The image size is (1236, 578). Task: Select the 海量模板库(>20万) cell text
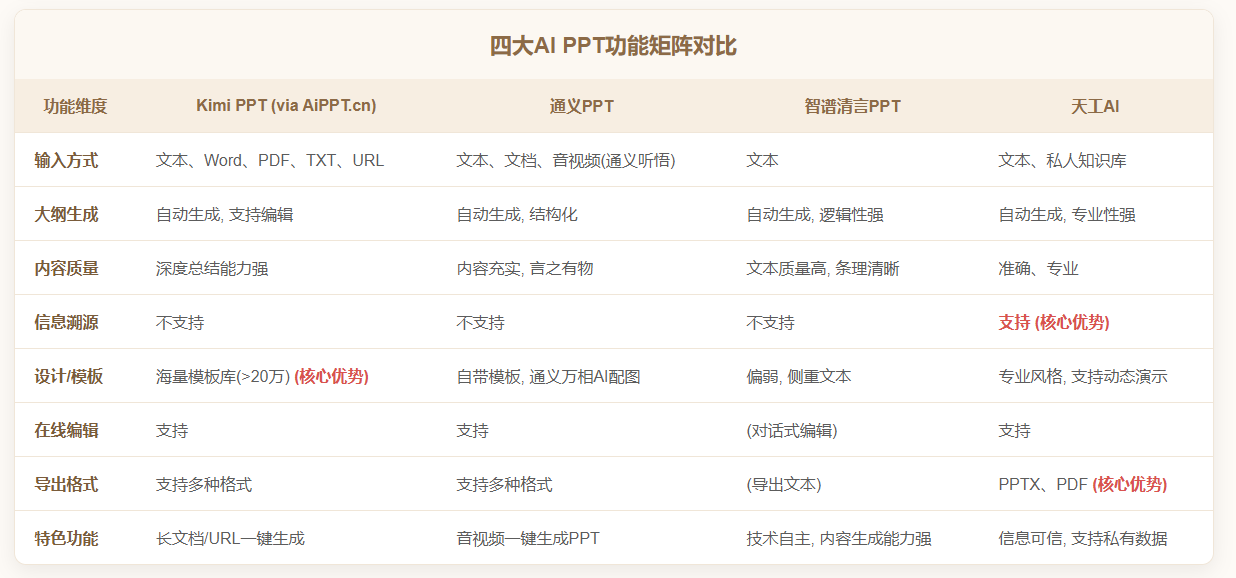pos(223,376)
